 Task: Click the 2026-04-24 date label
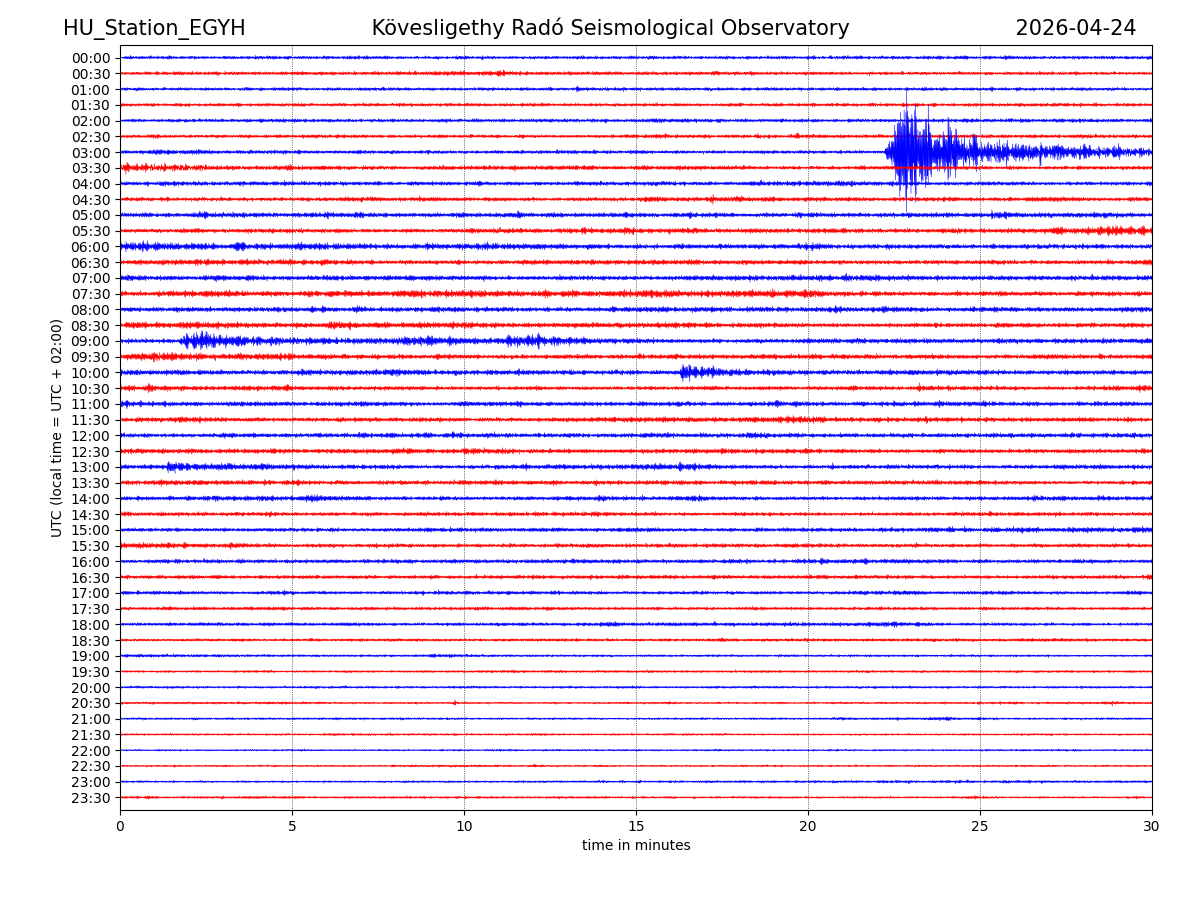tap(1075, 28)
